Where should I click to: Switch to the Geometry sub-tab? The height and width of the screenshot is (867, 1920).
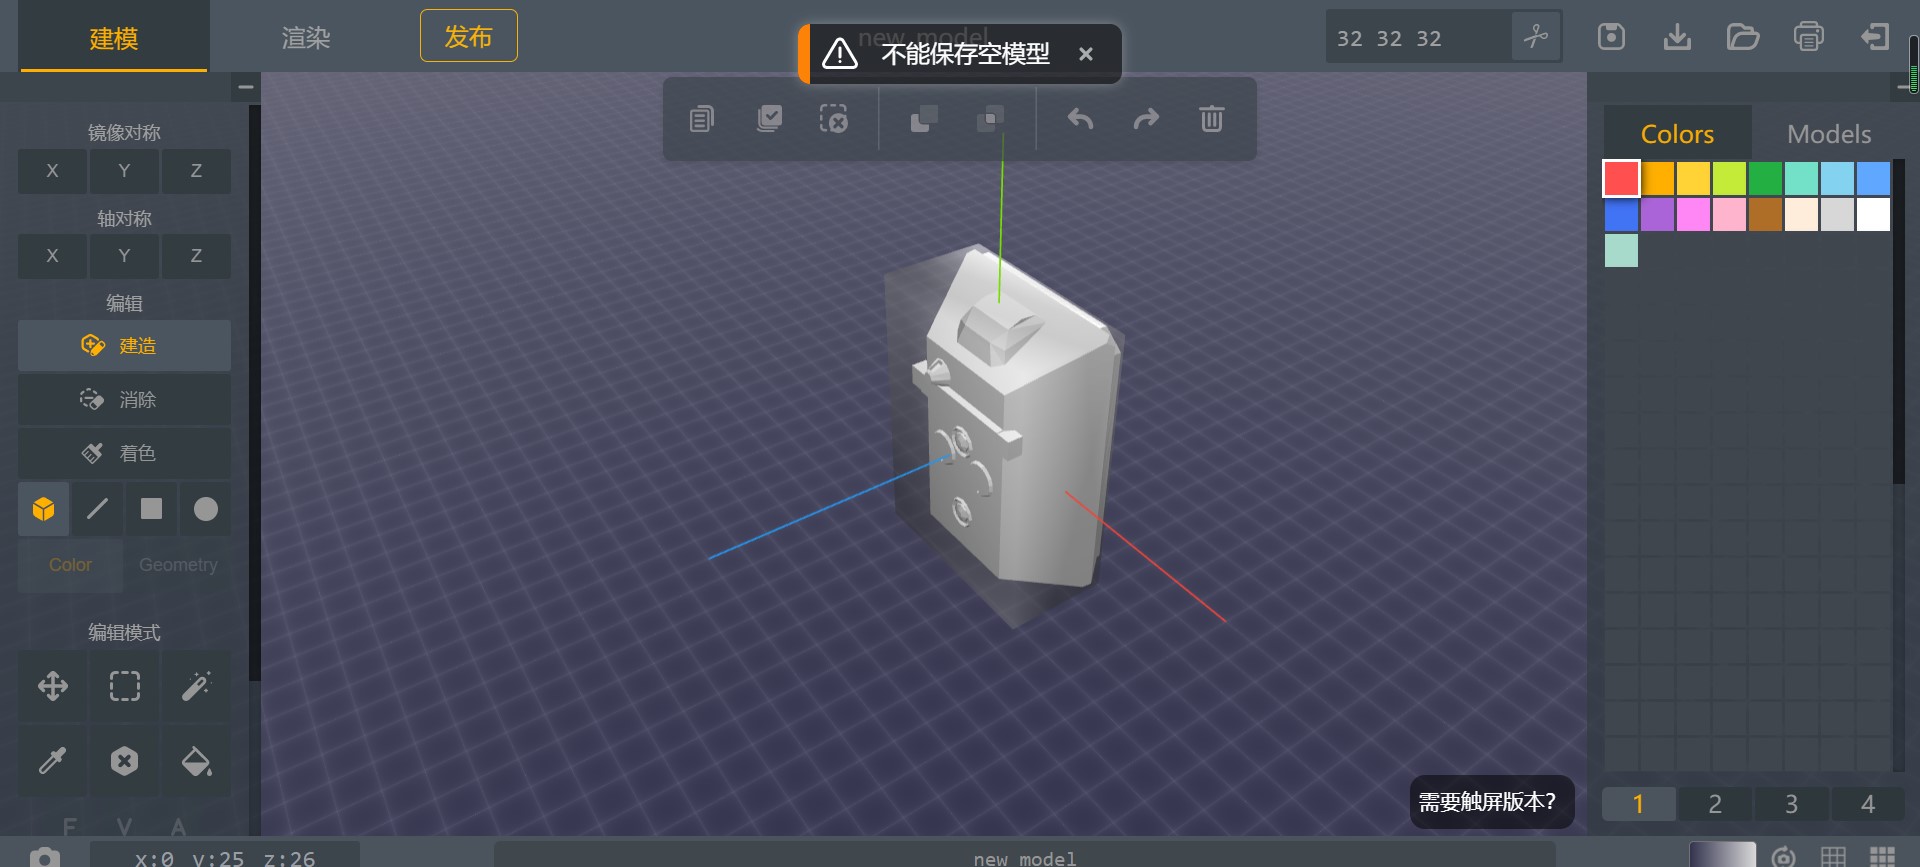coord(178,565)
